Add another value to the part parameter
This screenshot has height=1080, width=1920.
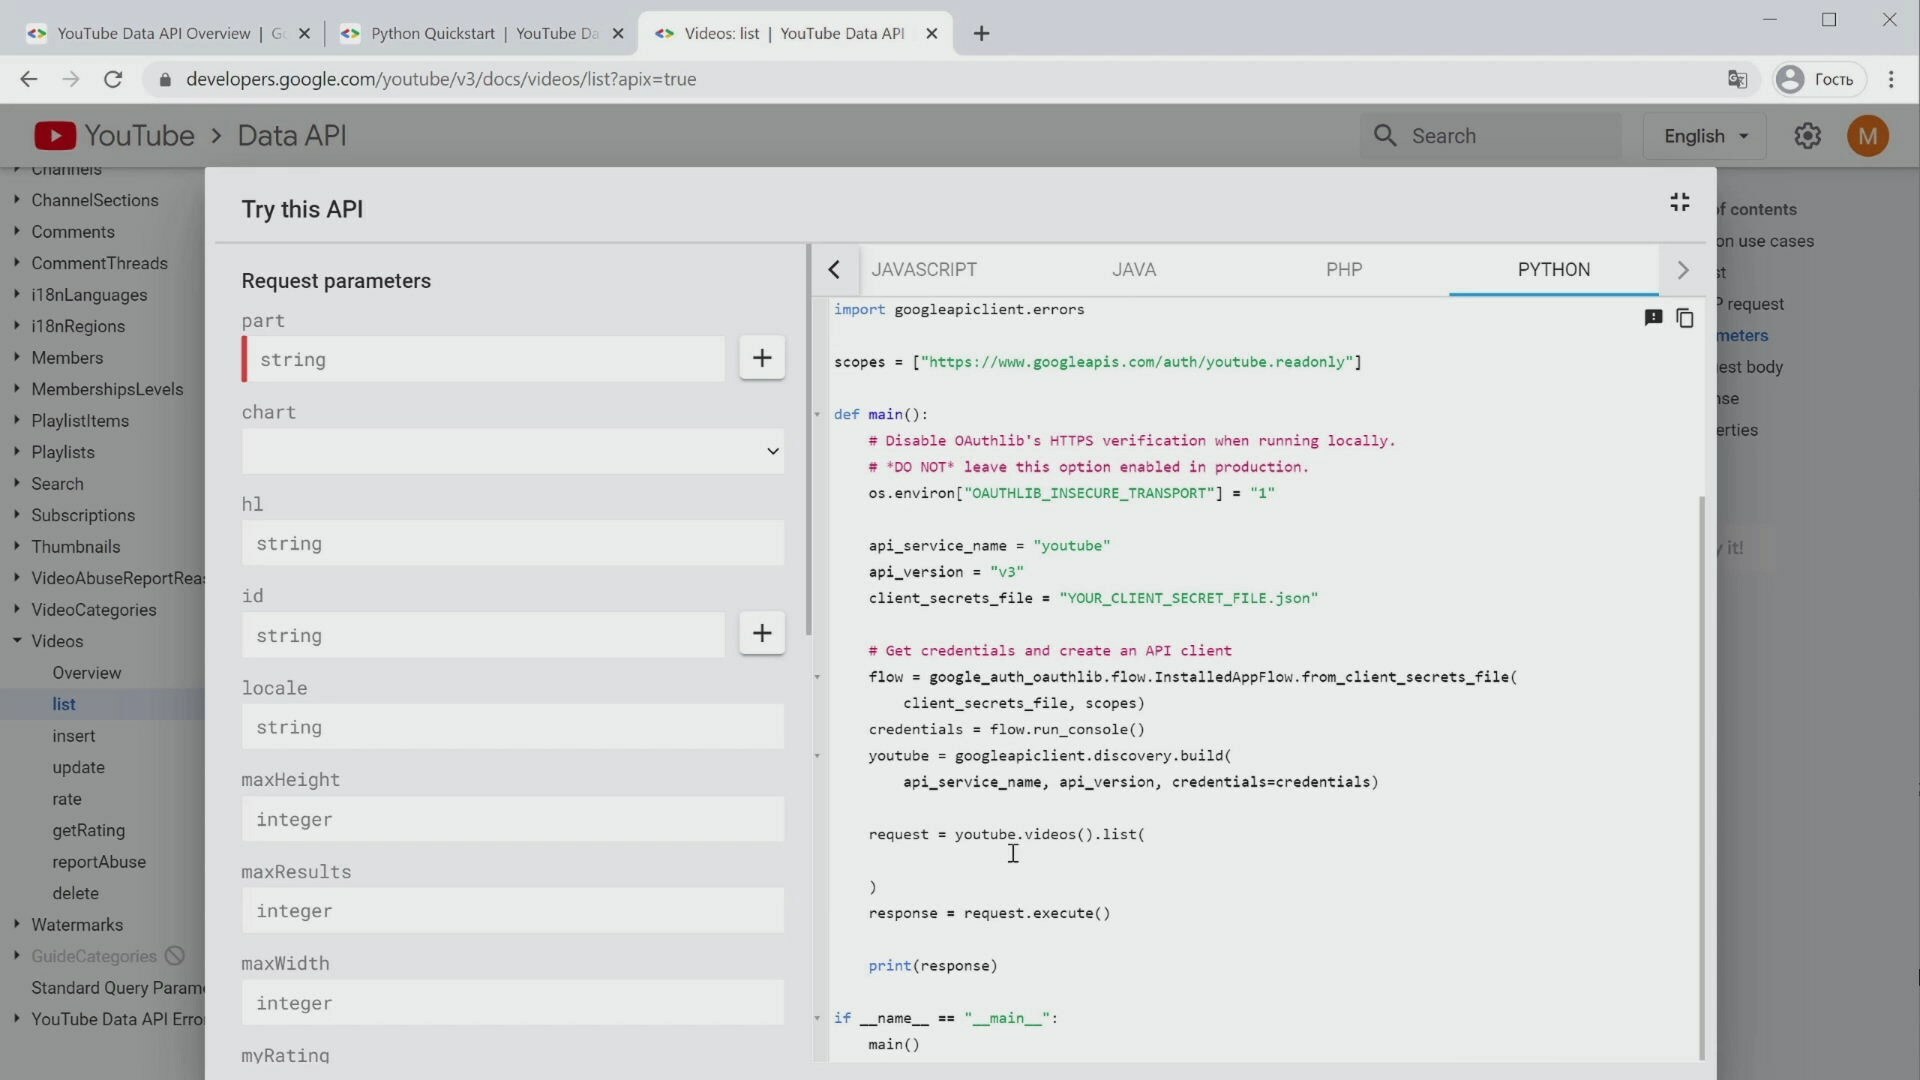click(x=762, y=358)
